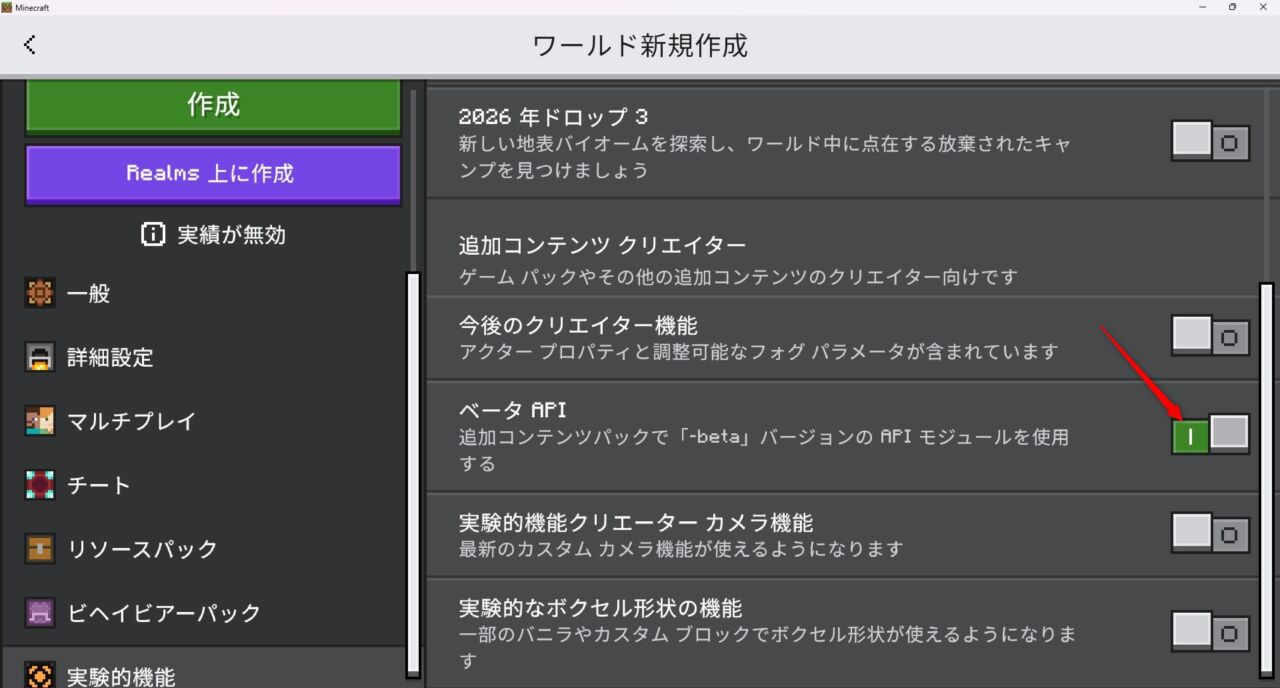The image size is (1280, 688).
Task: Enable 実験的機能クリエーター カメラ機能 toggle
Action: point(1211,533)
